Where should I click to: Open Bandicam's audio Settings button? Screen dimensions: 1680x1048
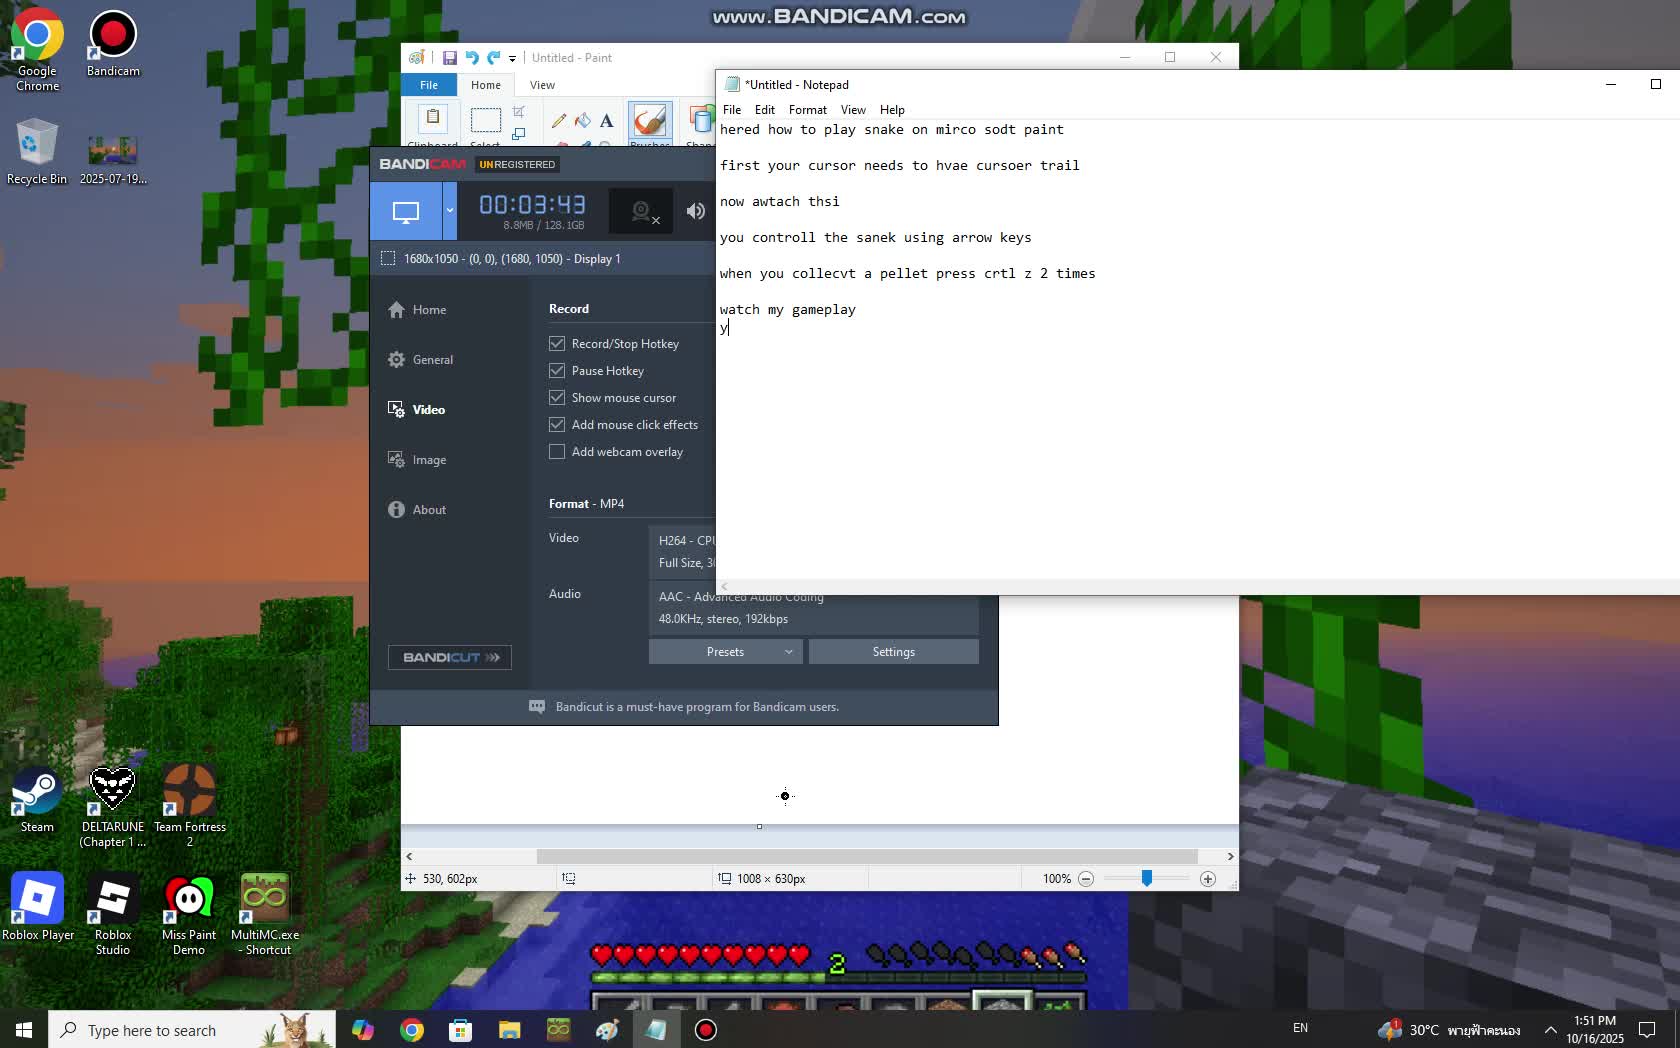tap(892, 651)
